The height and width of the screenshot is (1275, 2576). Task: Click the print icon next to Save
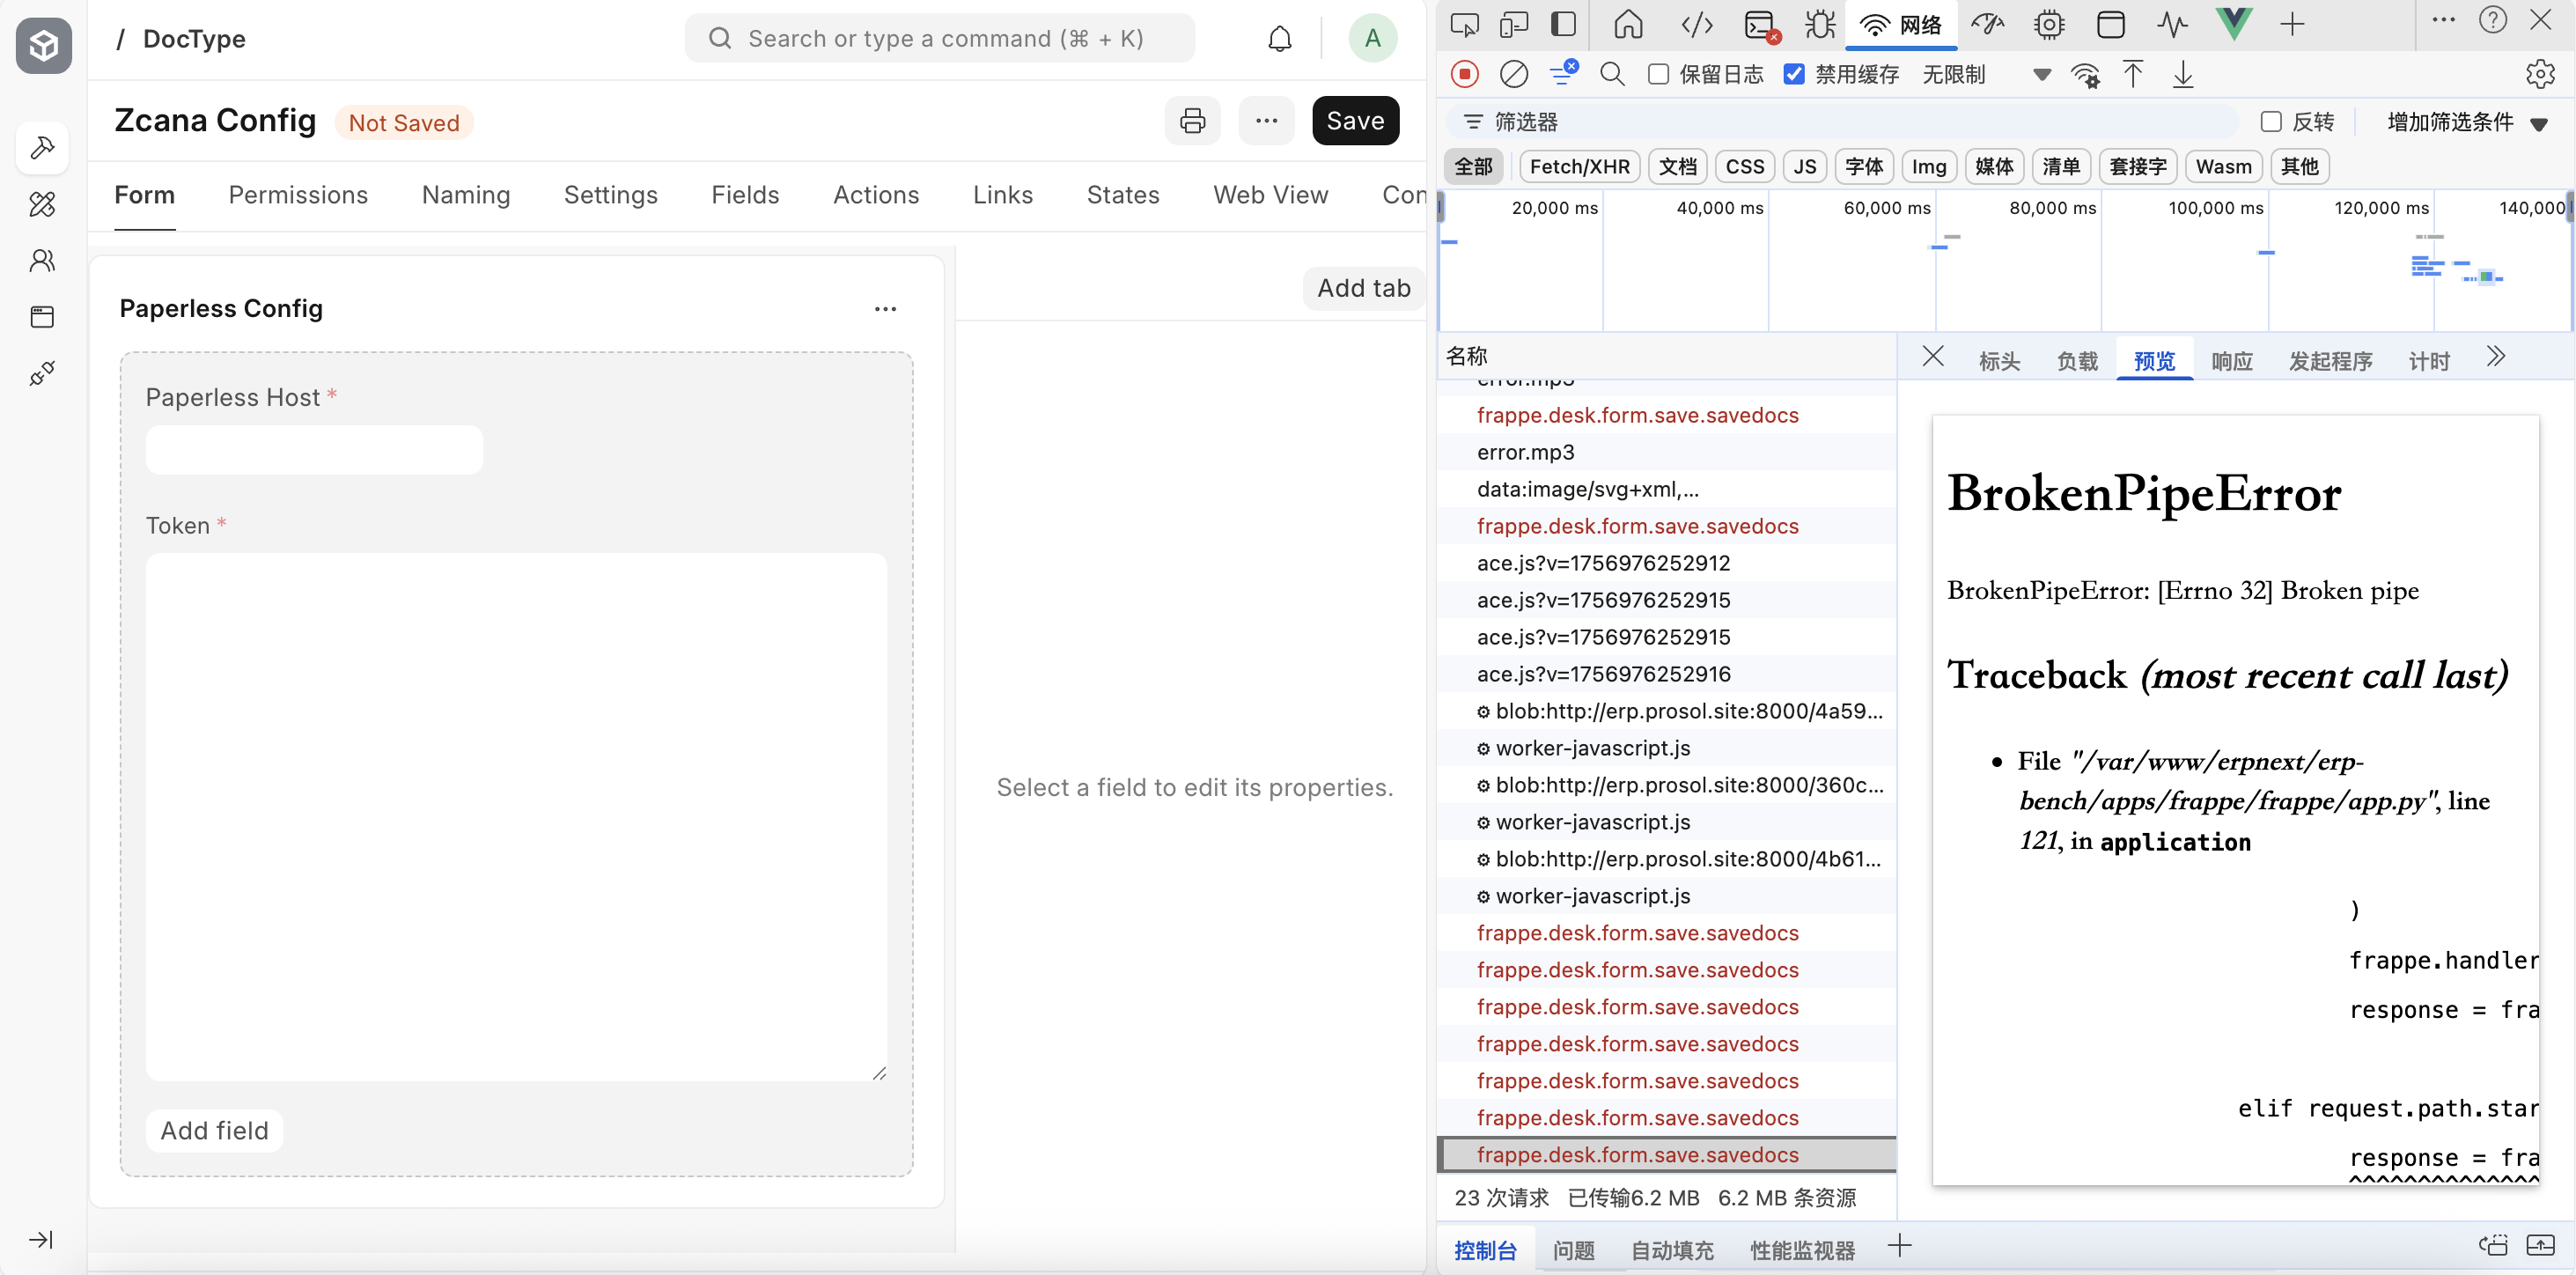point(1192,121)
